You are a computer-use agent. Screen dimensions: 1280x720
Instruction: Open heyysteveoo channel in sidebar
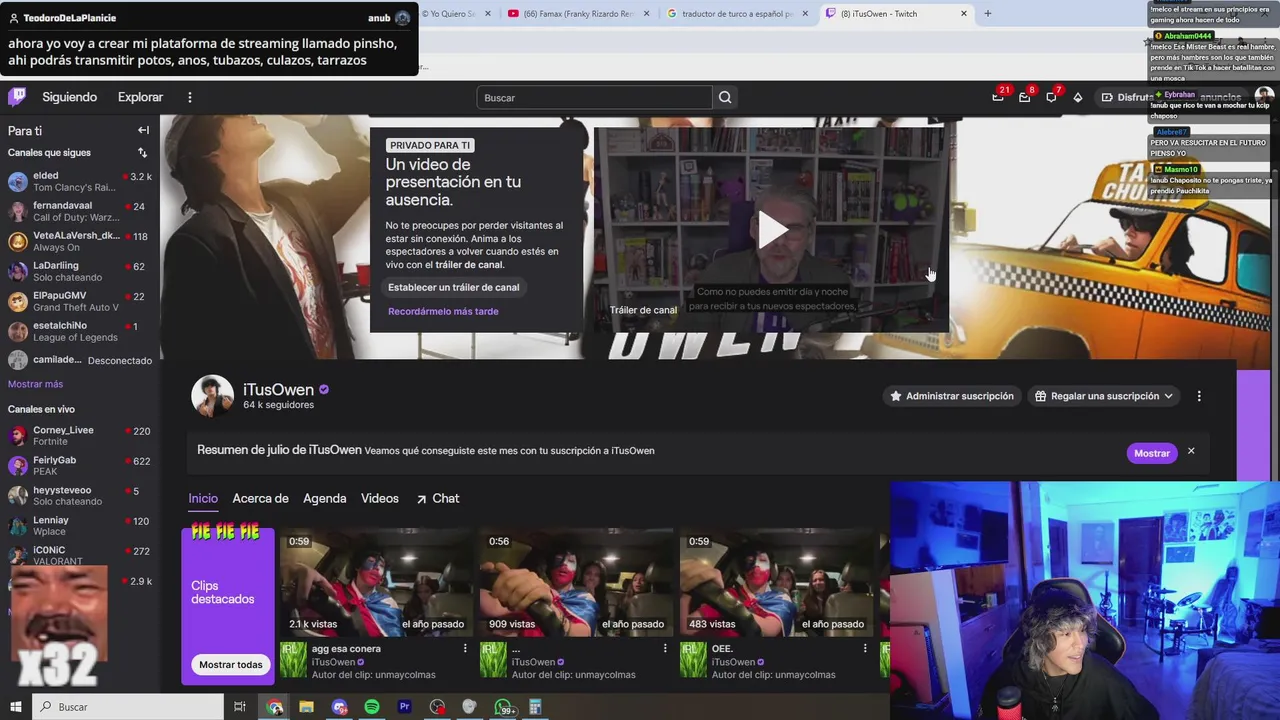tap(80, 496)
